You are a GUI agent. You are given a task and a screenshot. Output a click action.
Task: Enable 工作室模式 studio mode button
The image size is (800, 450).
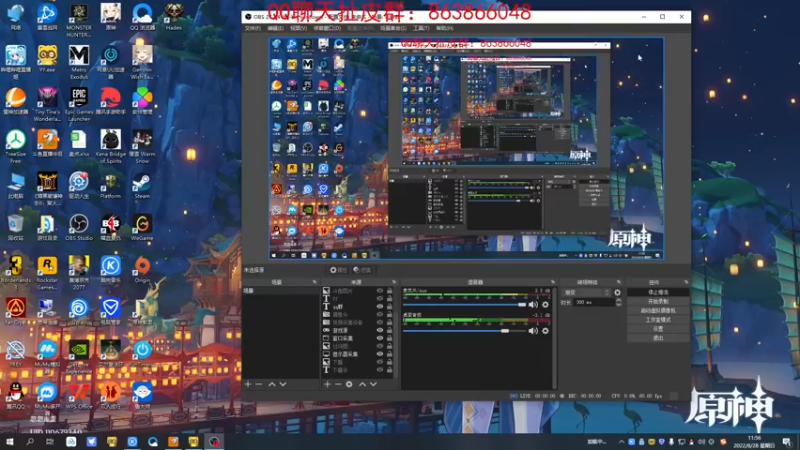click(x=658, y=320)
